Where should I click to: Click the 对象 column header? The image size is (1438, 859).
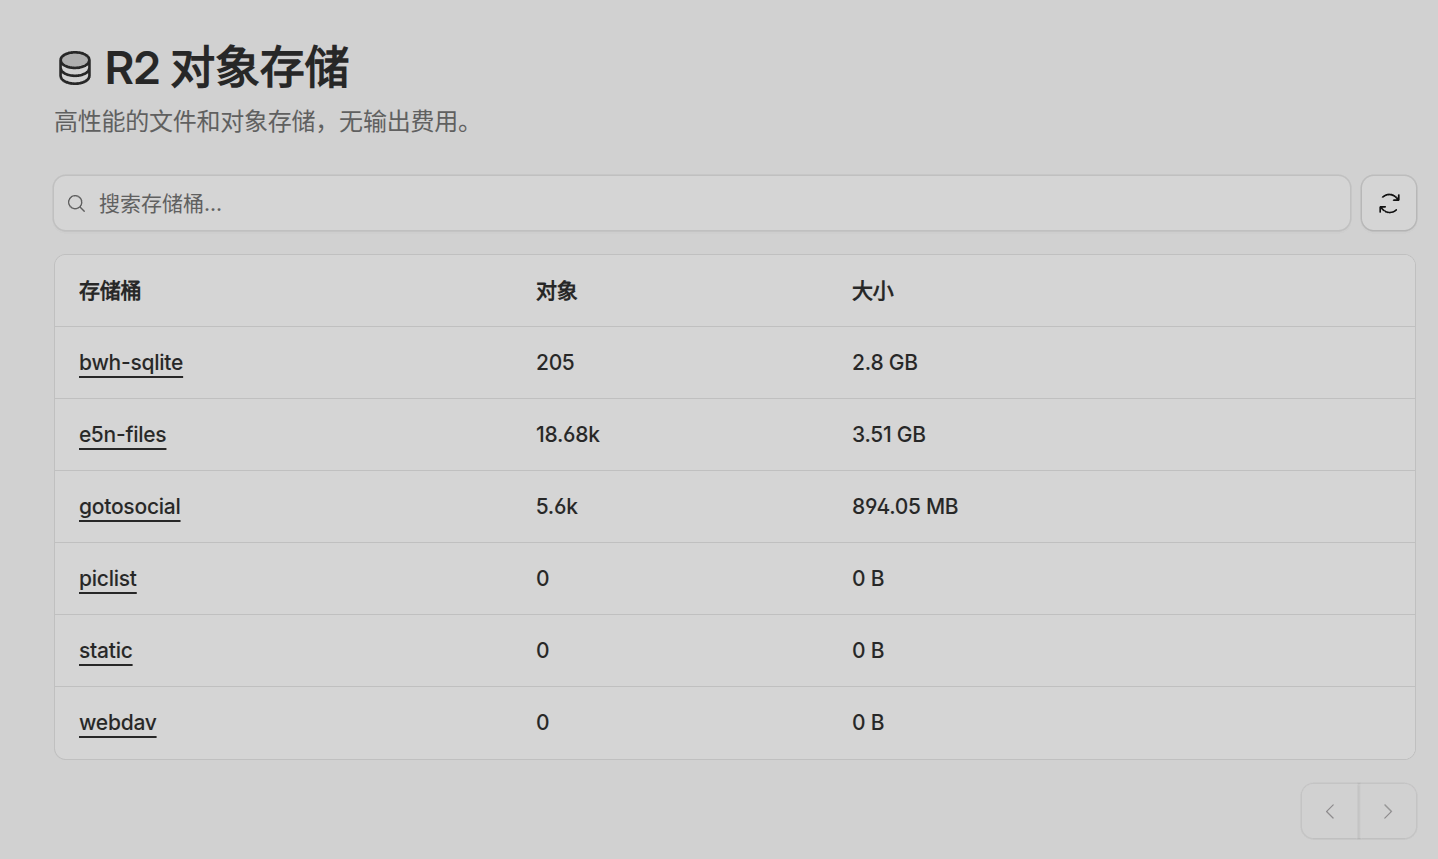(556, 291)
